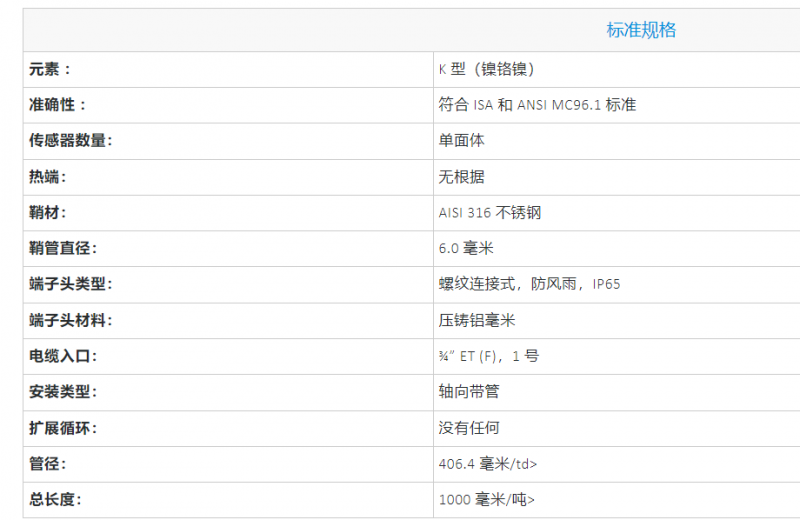
Task: Select the 6.0 毫米 value
Action: (466, 249)
